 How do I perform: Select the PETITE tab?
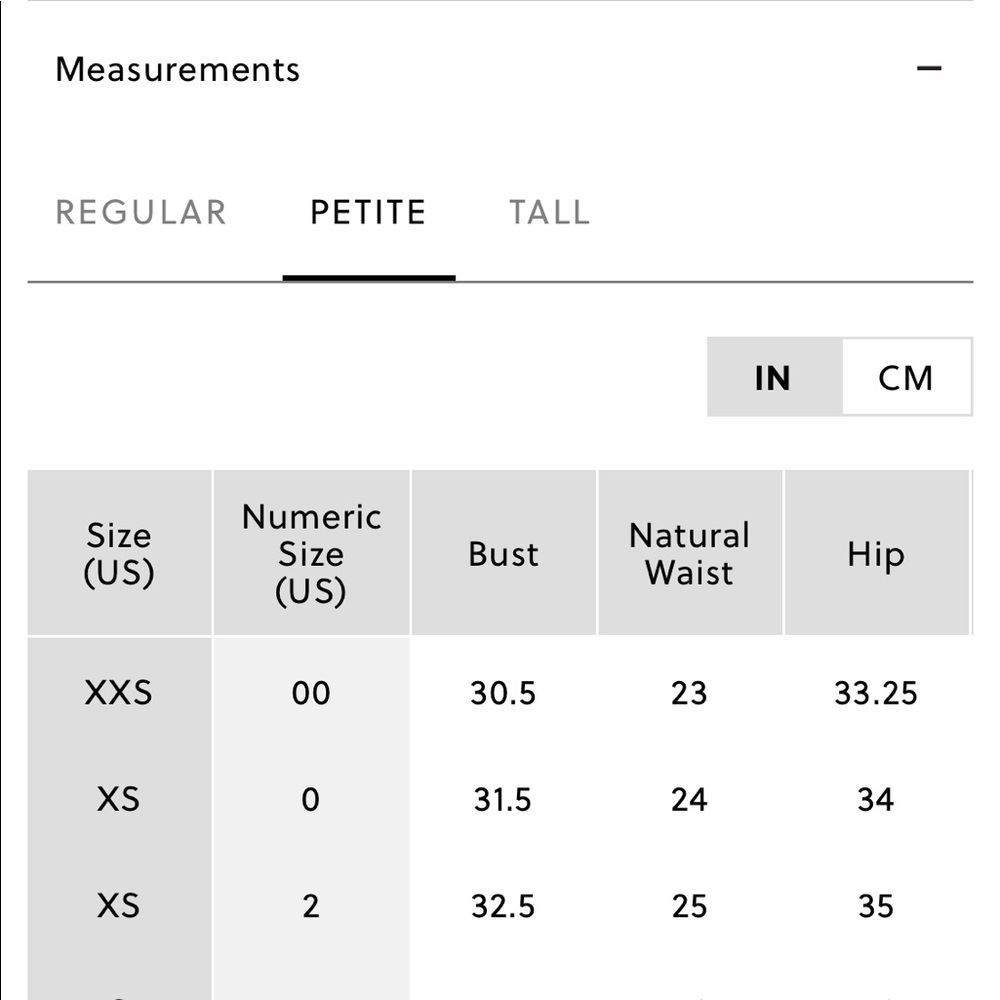click(x=368, y=212)
